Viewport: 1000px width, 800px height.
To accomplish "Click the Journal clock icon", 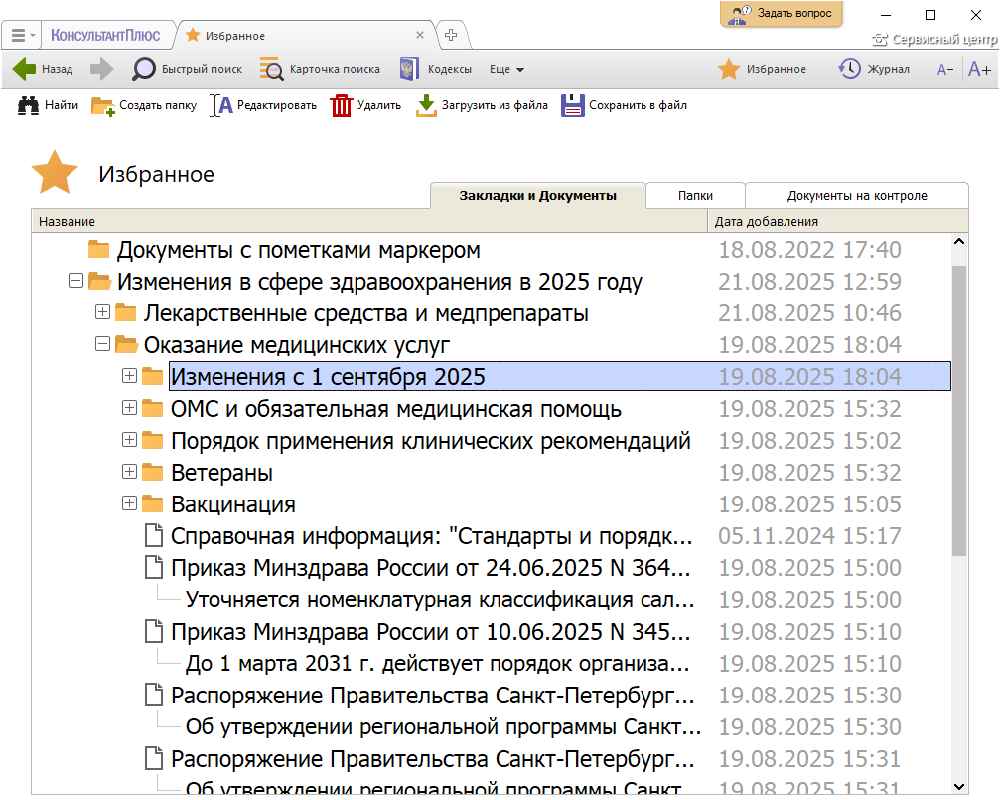I will [x=849, y=69].
